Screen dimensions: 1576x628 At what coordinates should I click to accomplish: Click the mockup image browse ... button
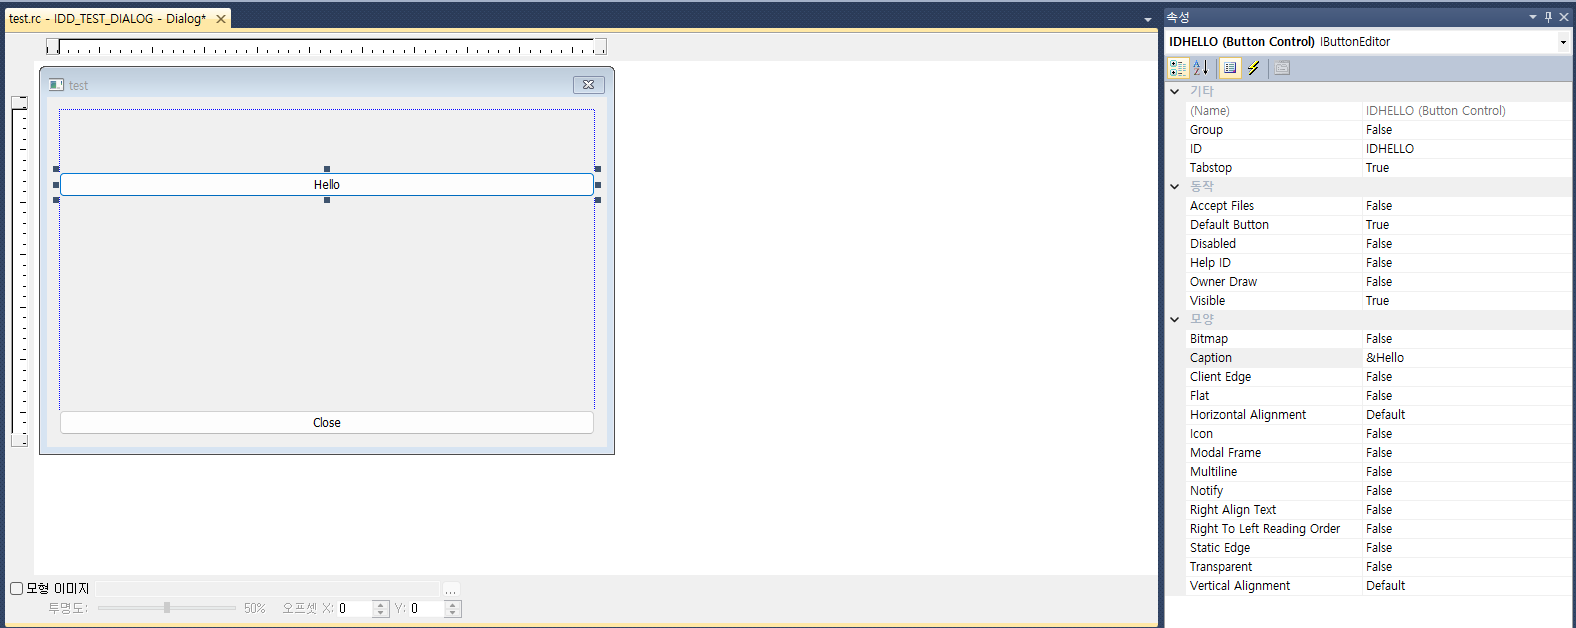pos(451,589)
